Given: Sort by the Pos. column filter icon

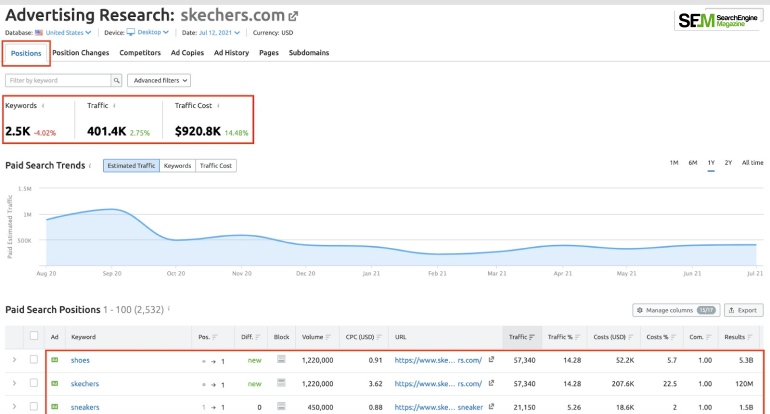Looking at the screenshot, I should tap(215, 337).
